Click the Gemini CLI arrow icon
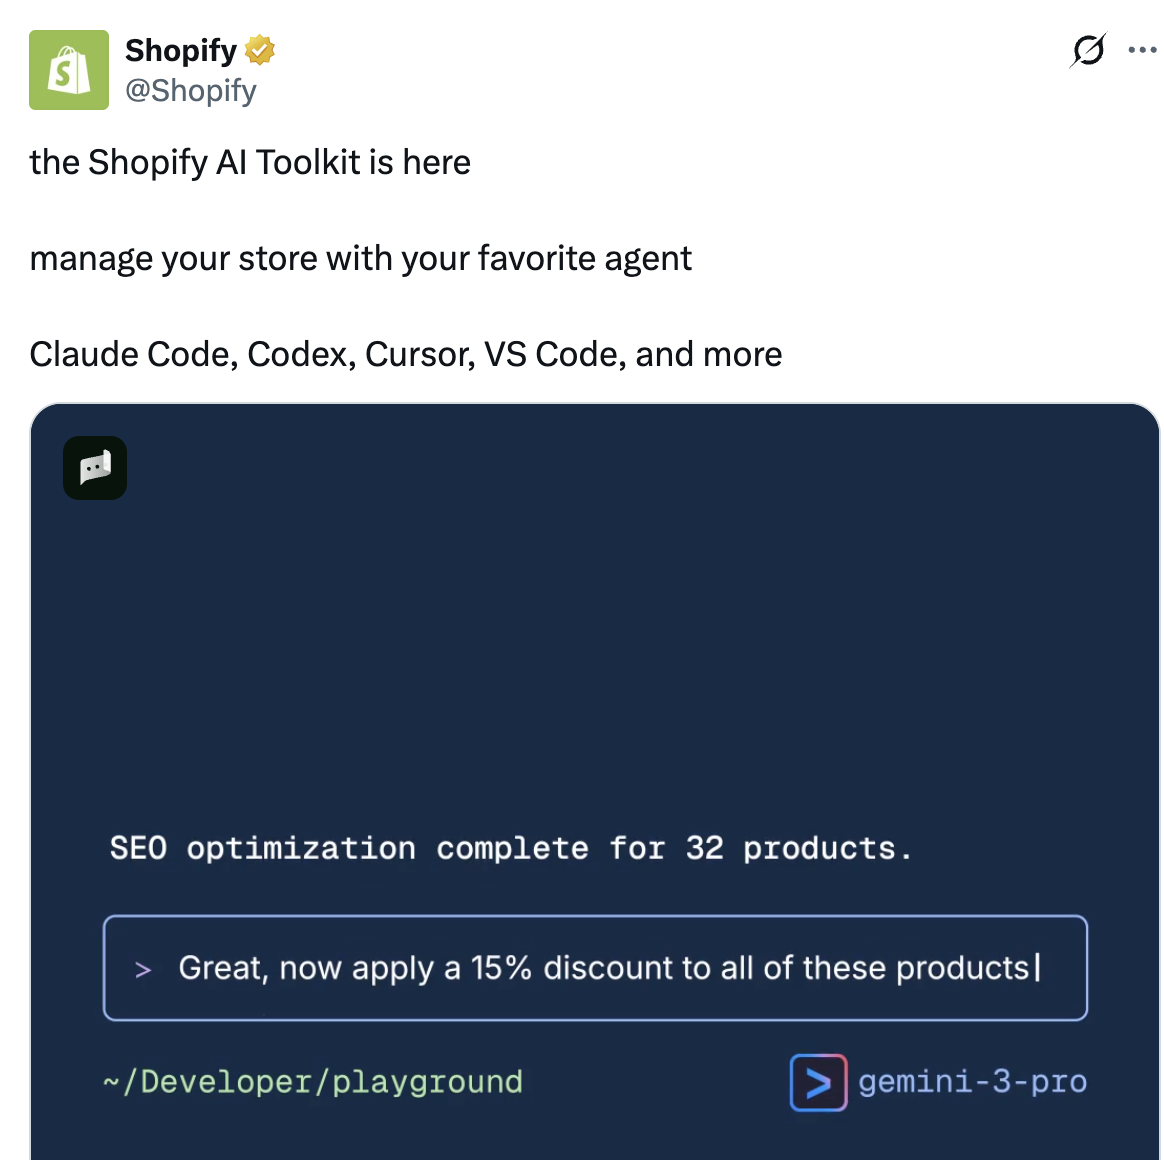This screenshot has width=1164, height=1160. coord(818,1083)
